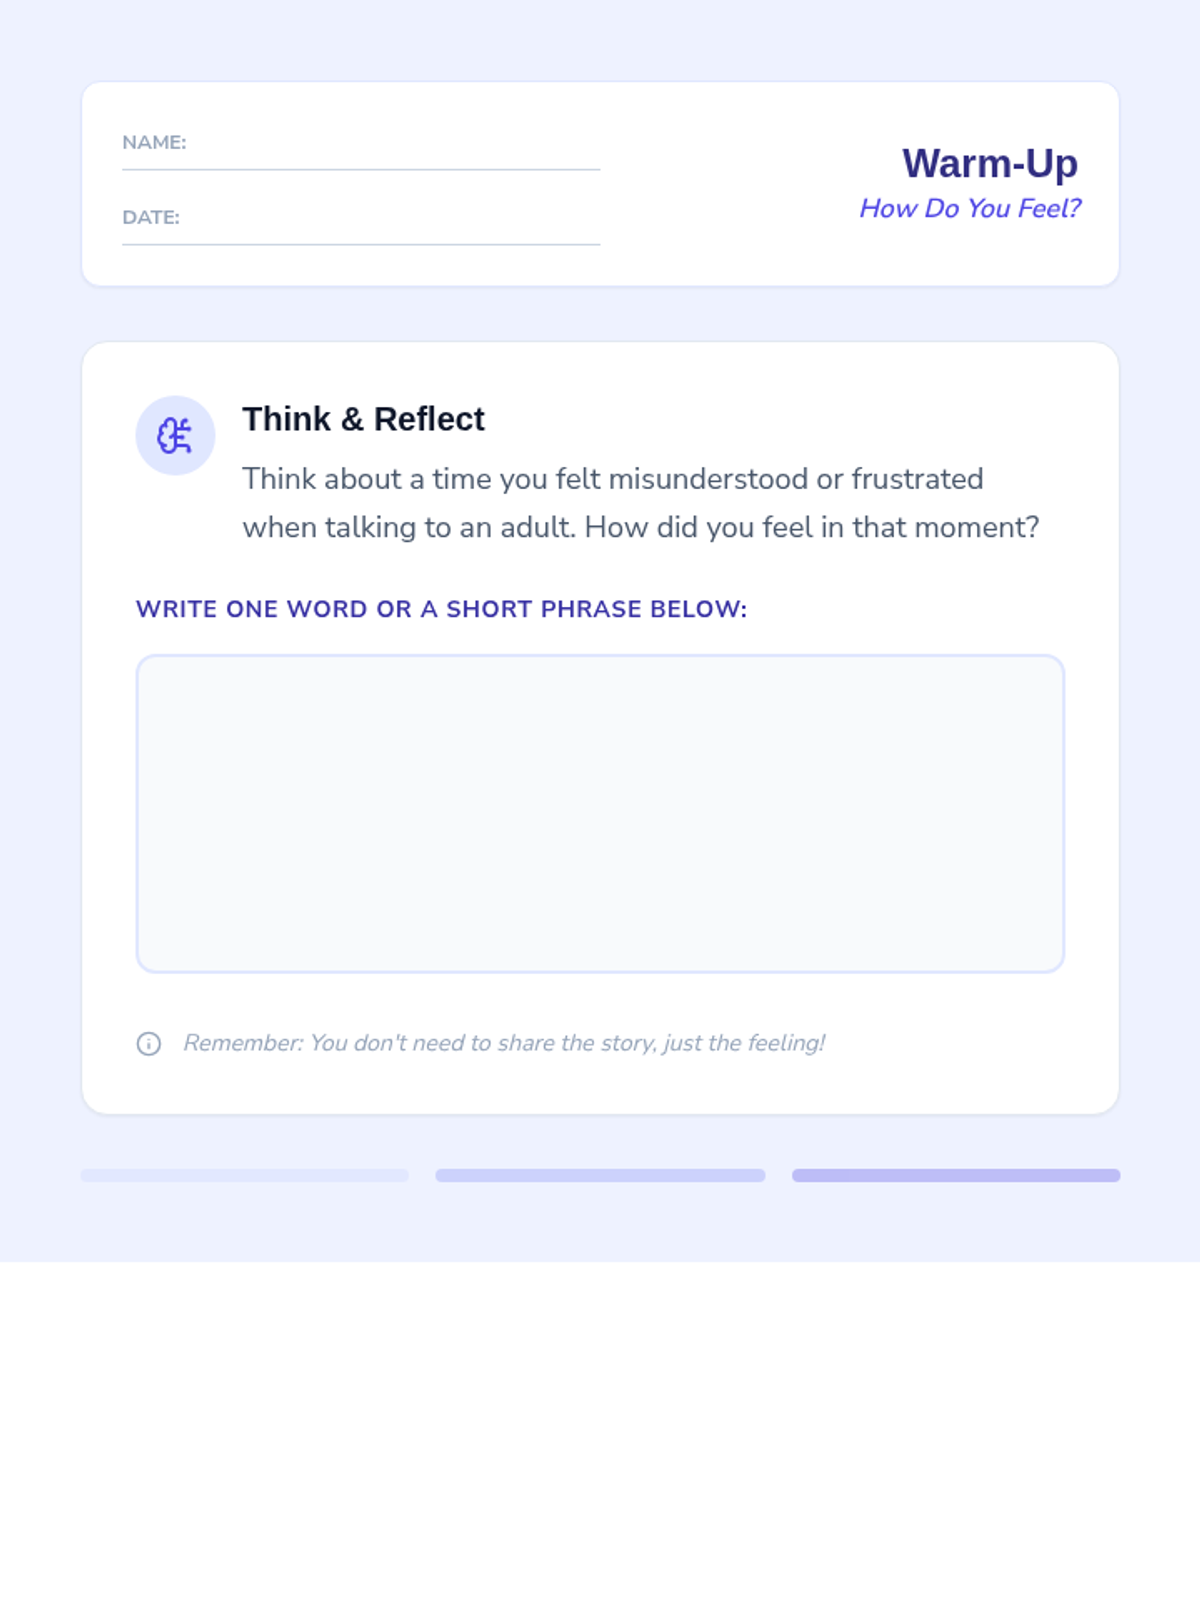Click the Write one word or short phrase label
This screenshot has width=1200, height=1600.
pyautogui.click(x=441, y=609)
